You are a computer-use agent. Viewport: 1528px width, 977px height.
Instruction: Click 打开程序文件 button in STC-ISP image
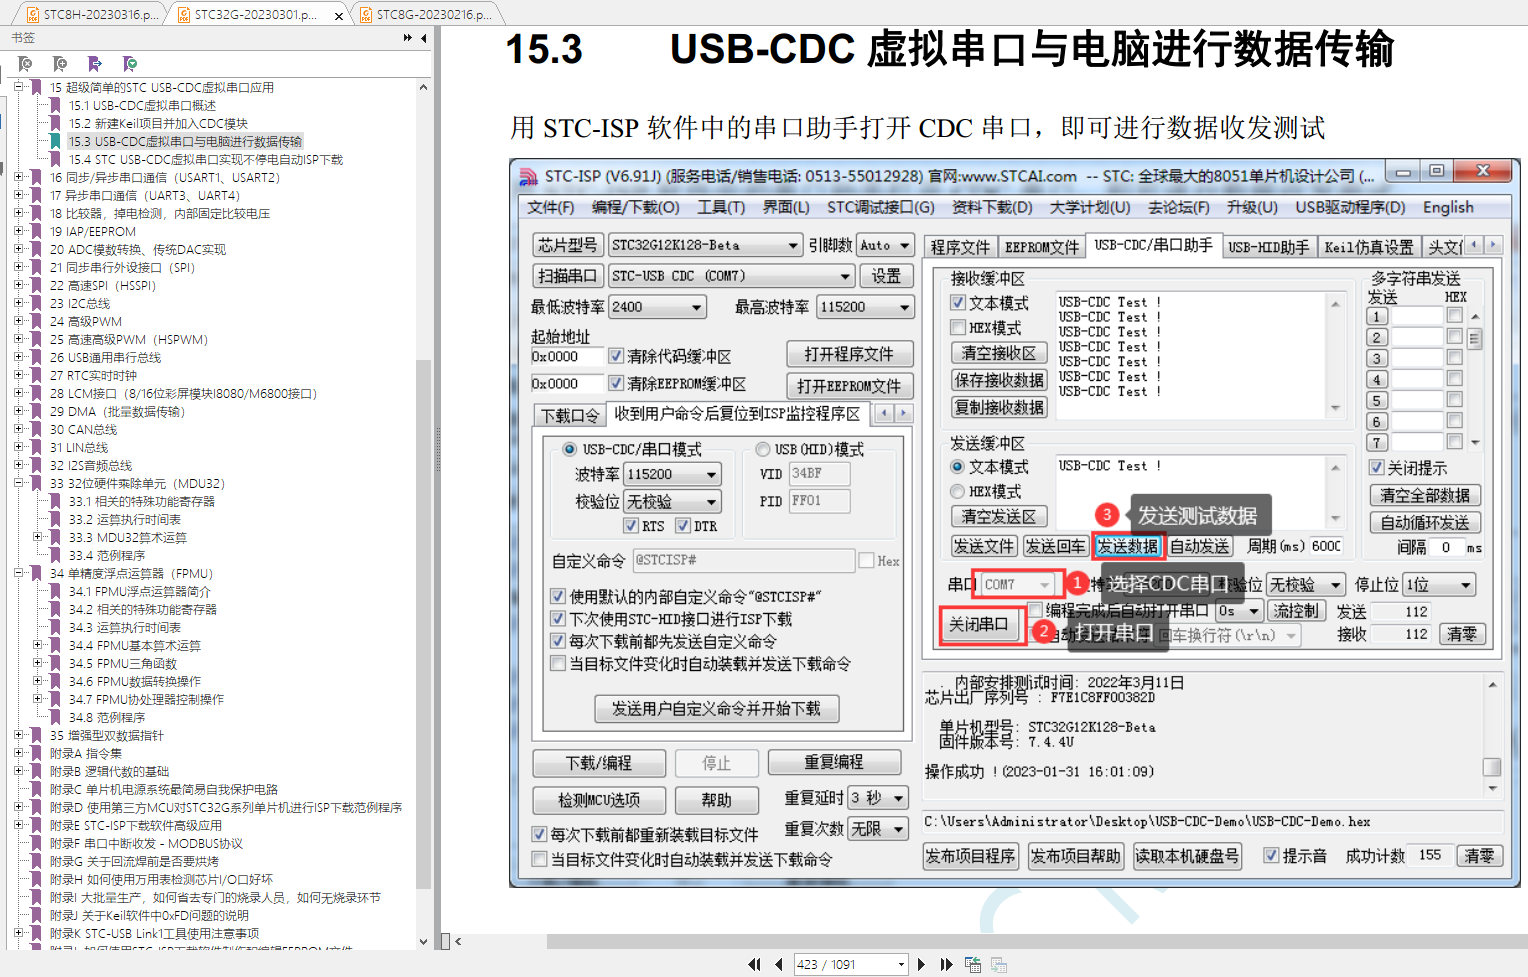[849, 354]
